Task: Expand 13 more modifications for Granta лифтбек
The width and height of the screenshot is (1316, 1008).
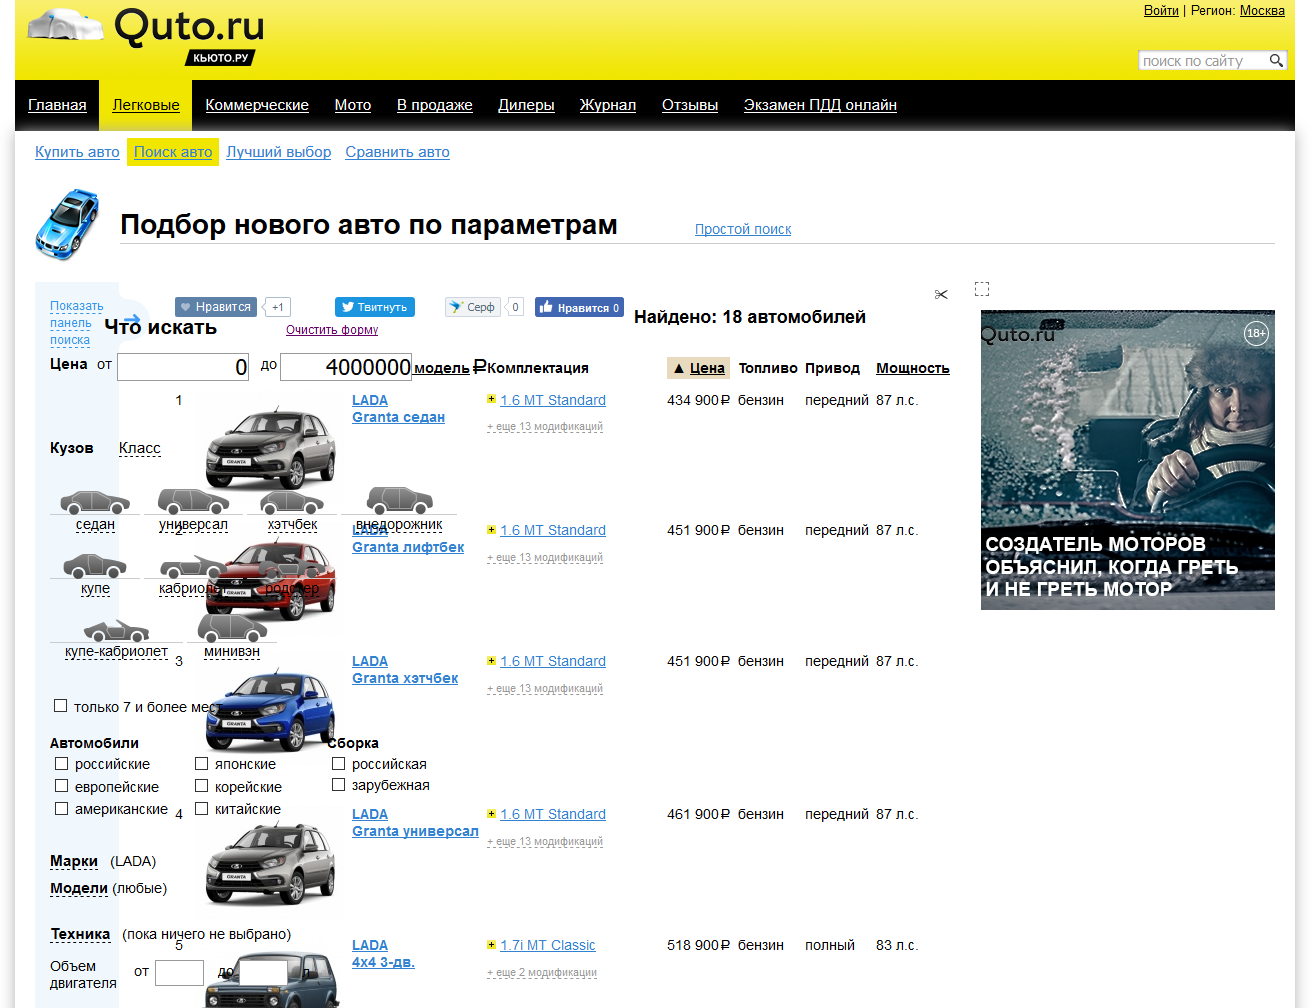Action: [x=545, y=557]
